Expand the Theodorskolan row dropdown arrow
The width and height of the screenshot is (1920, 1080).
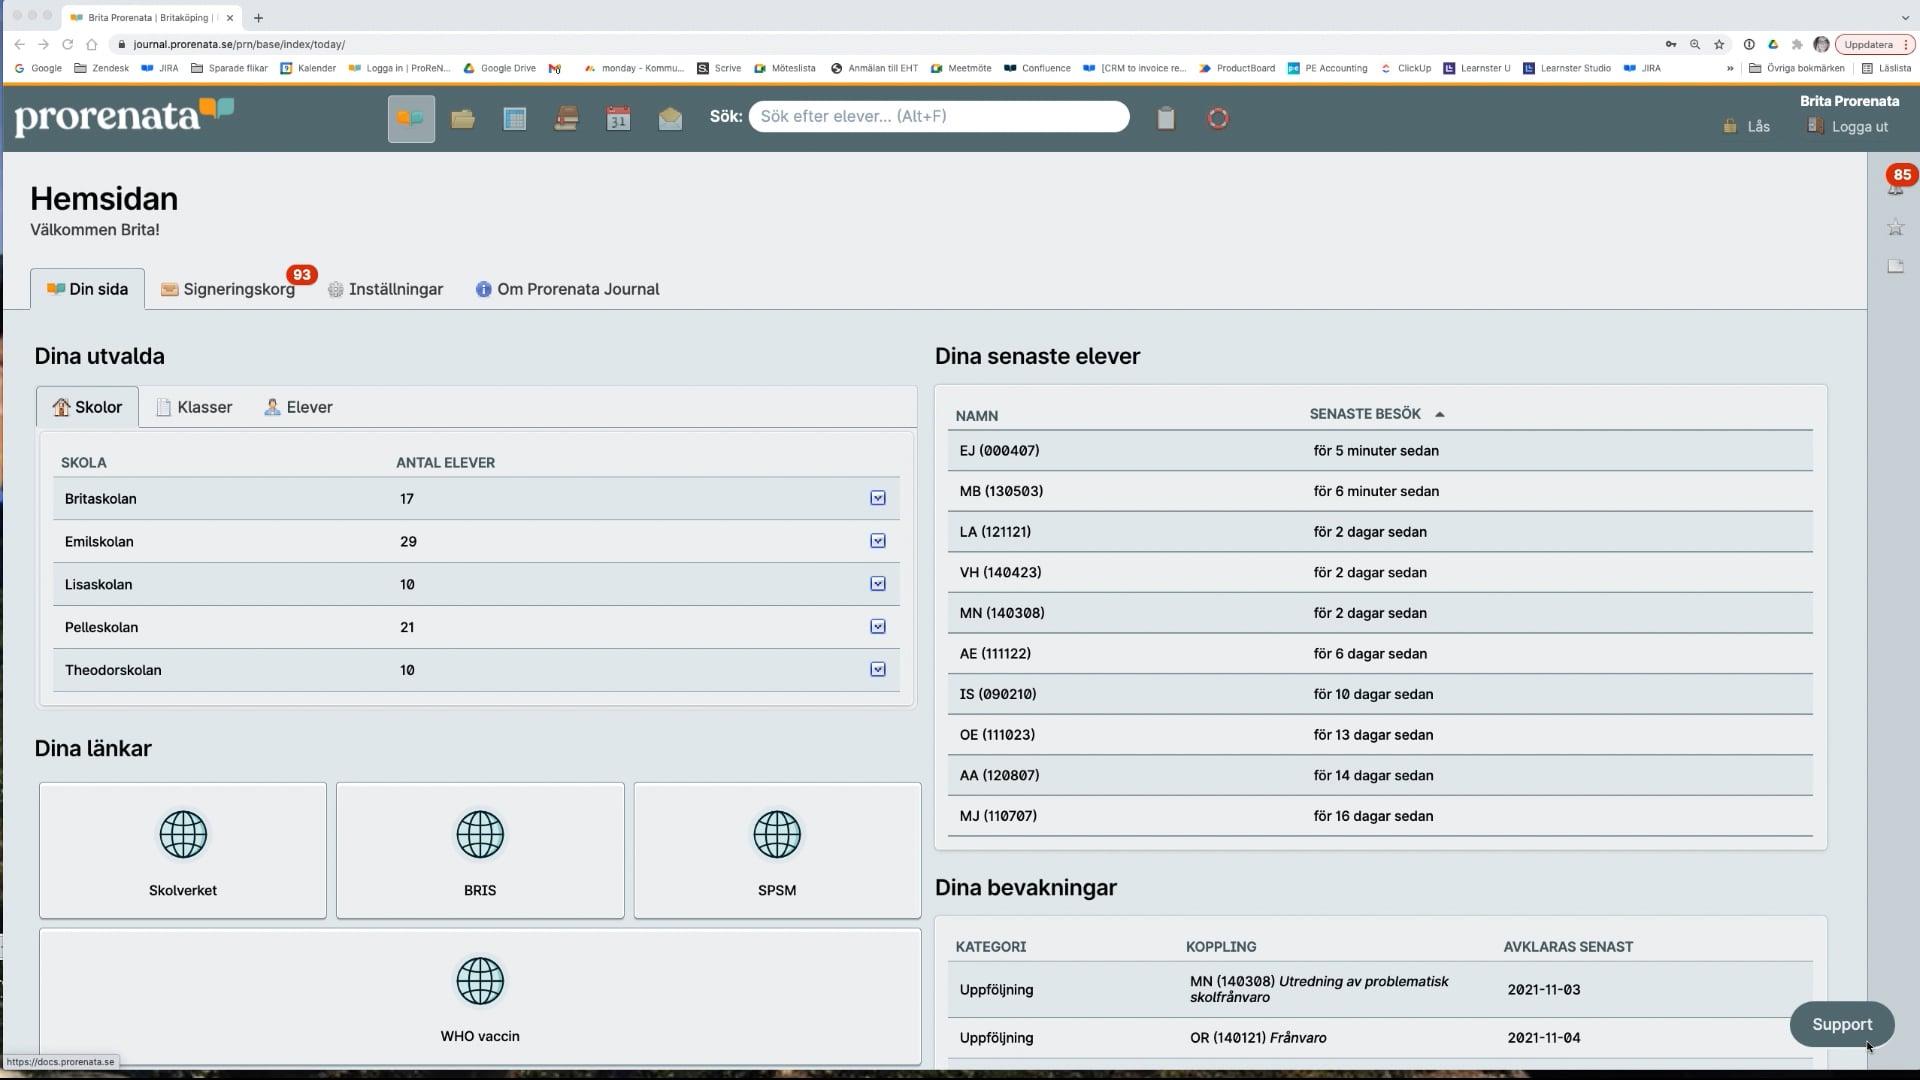(877, 670)
